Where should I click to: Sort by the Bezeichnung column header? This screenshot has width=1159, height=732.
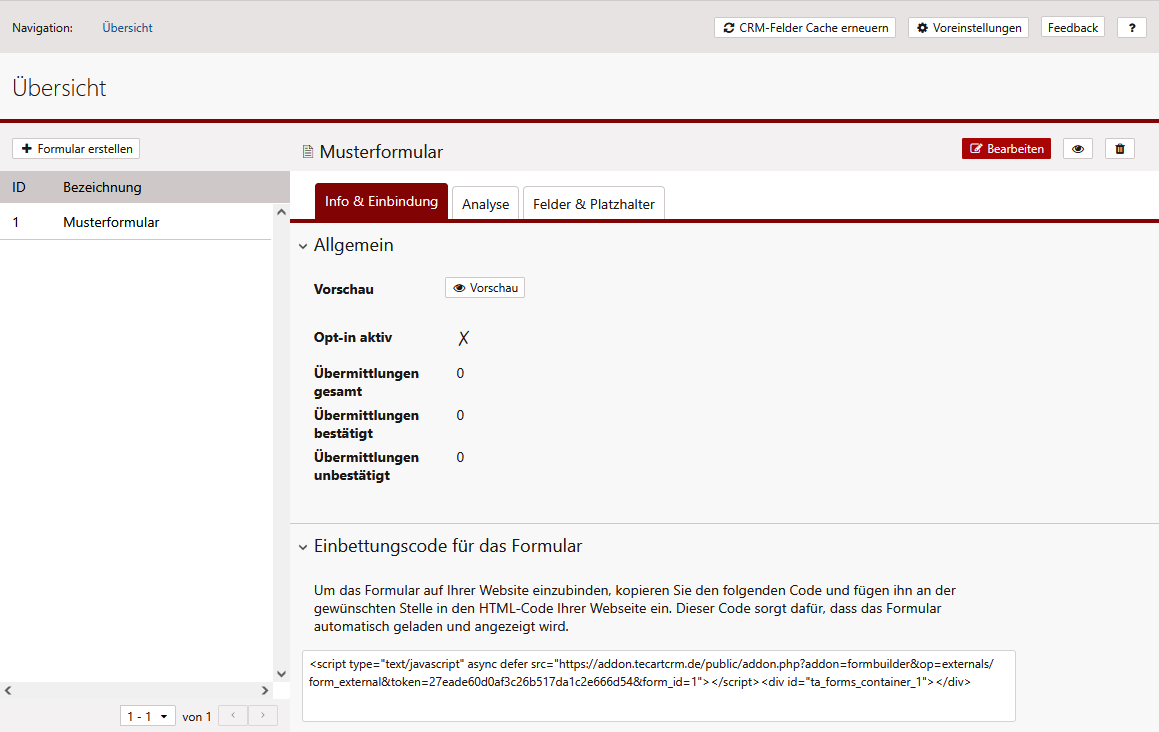point(102,187)
